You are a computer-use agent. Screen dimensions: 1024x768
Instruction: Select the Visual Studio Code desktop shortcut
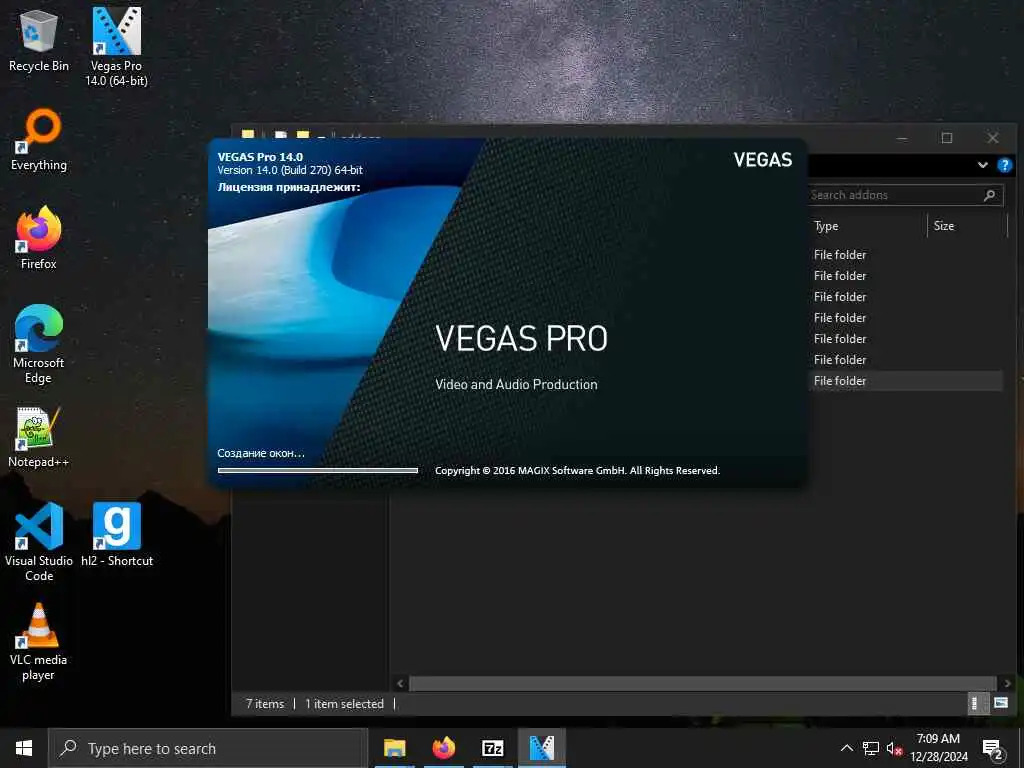tap(39, 542)
